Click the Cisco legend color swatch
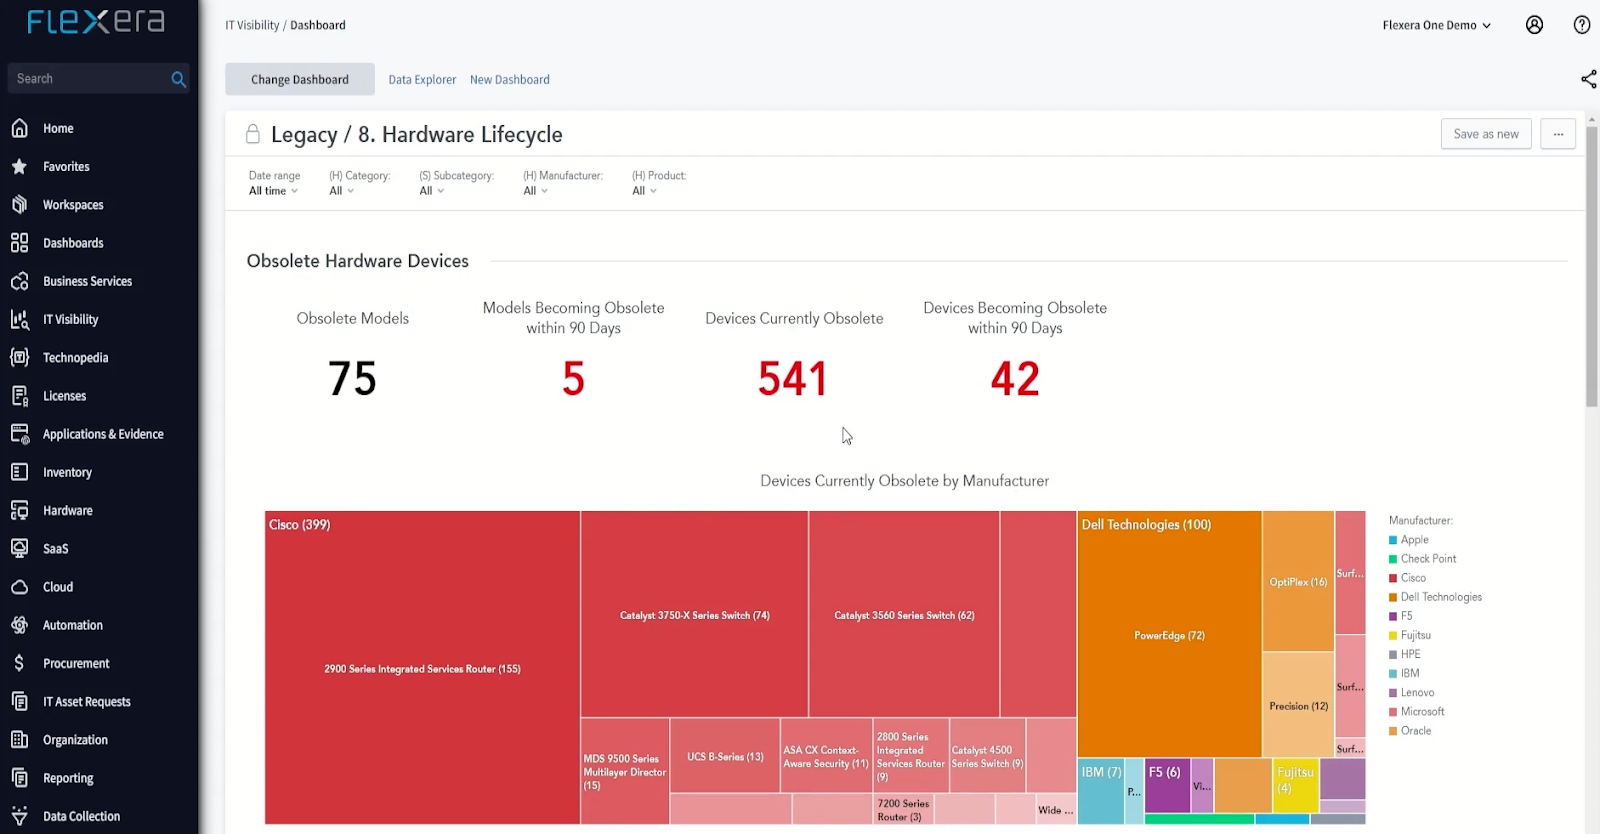Viewport: 1600px width, 834px height. pyautogui.click(x=1392, y=578)
